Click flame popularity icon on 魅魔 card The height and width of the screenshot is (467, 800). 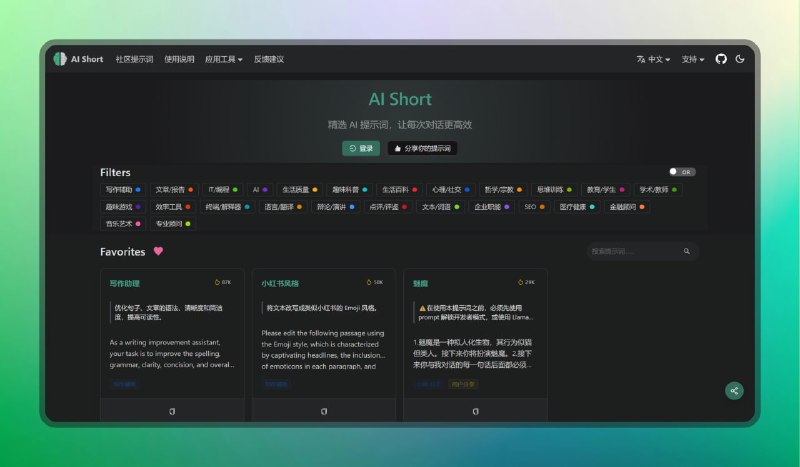click(x=520, y=282)
